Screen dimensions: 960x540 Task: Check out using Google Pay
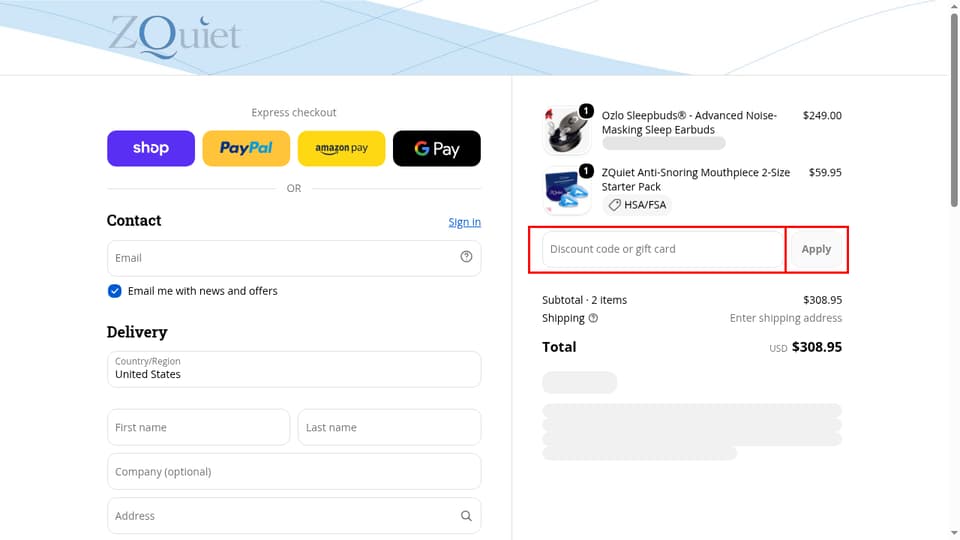point(437,148)
